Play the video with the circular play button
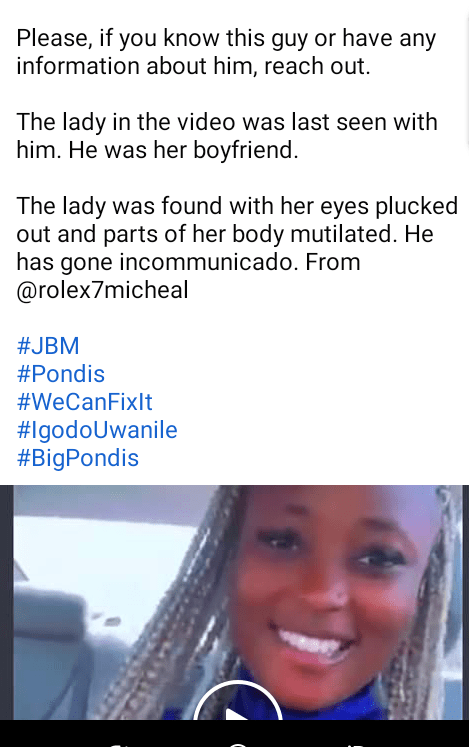 click(x=238, y=705)
